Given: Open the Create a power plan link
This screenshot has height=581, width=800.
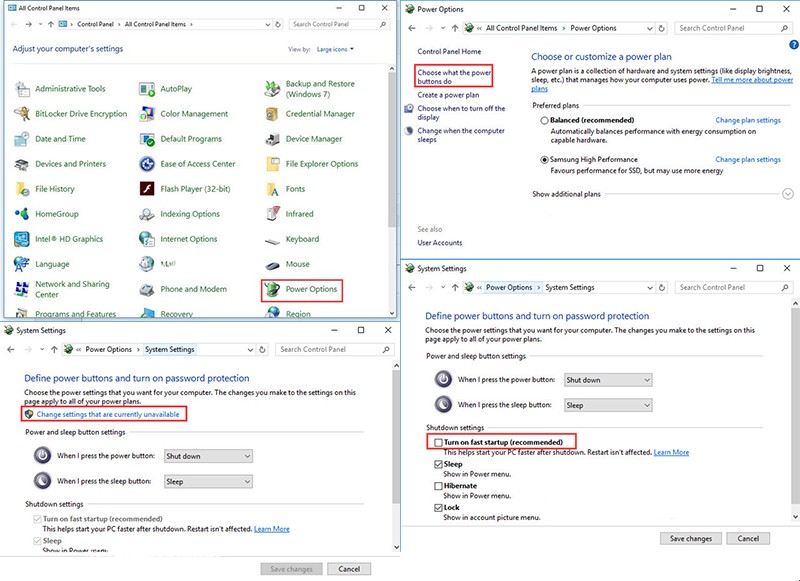Looking at the screenshot, I should (449, 95).
